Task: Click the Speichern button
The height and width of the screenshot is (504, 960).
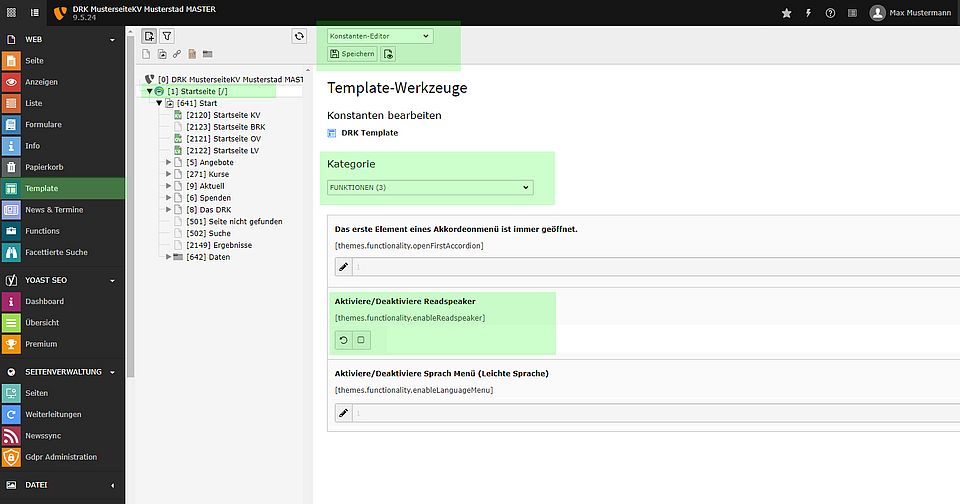Action: [x=352, y=54]
